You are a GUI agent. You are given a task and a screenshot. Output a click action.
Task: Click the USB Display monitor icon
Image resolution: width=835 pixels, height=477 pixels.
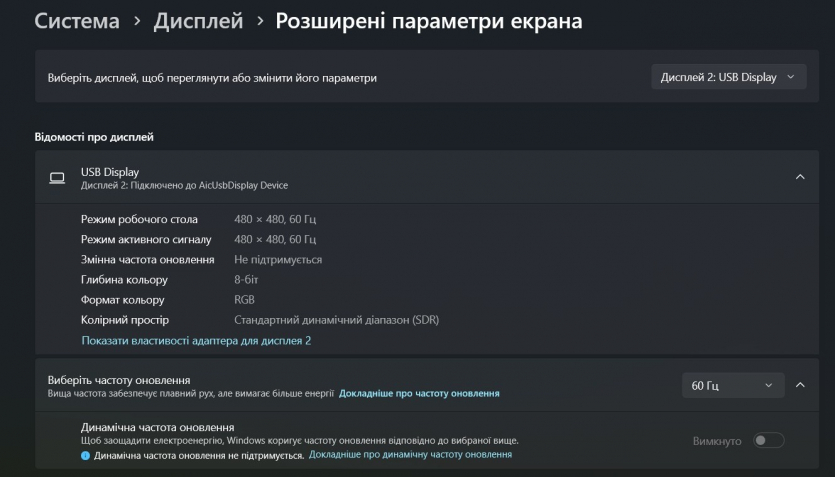[57, 178]
